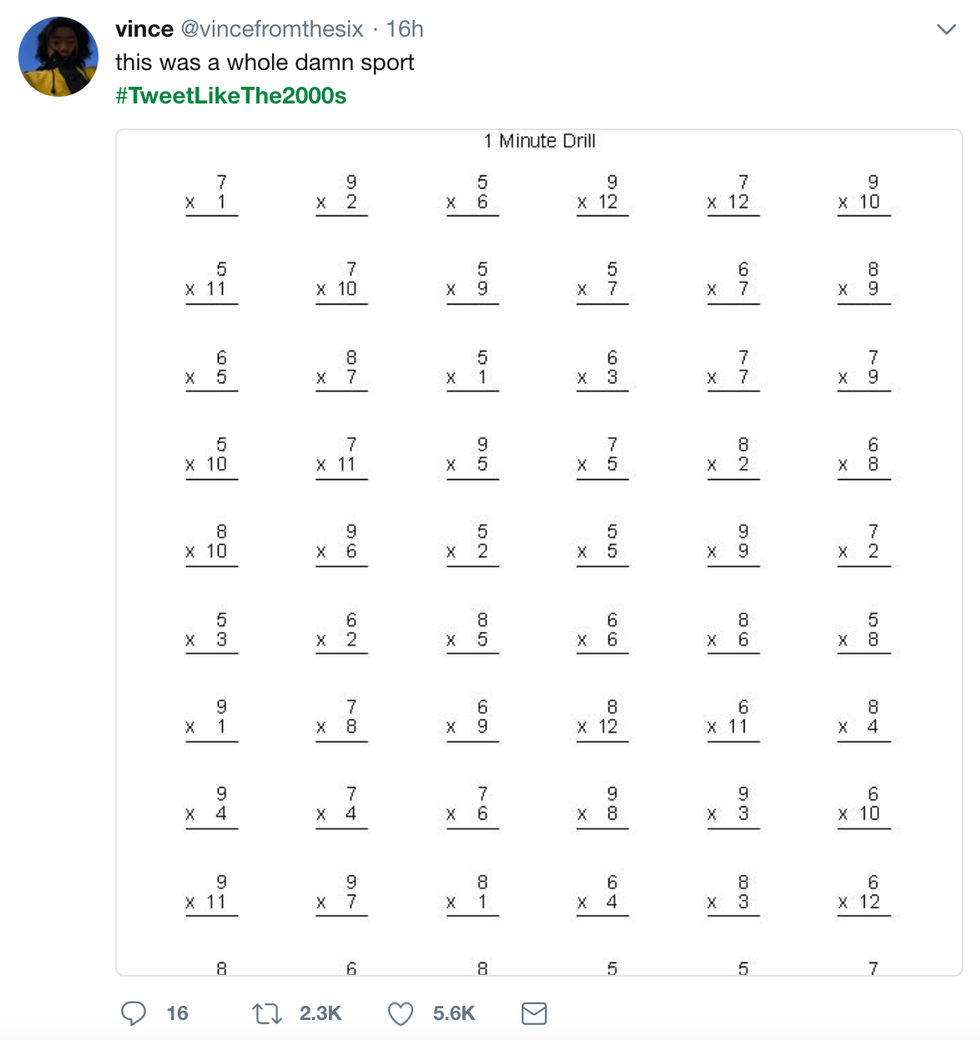This screenshot has height=1040, width=980.
Task: Click the 7 x 7 problem in the worksheet
Action: 733,368
